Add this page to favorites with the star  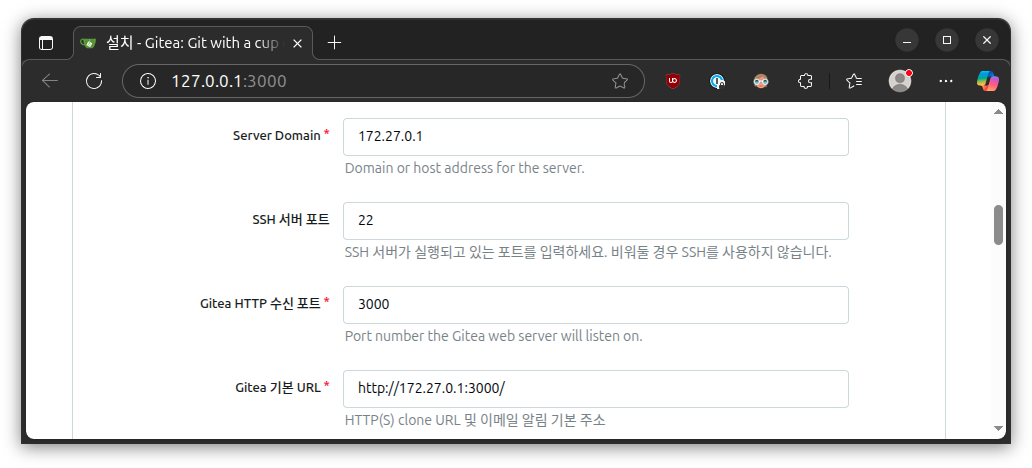click(x=619, y=81)
